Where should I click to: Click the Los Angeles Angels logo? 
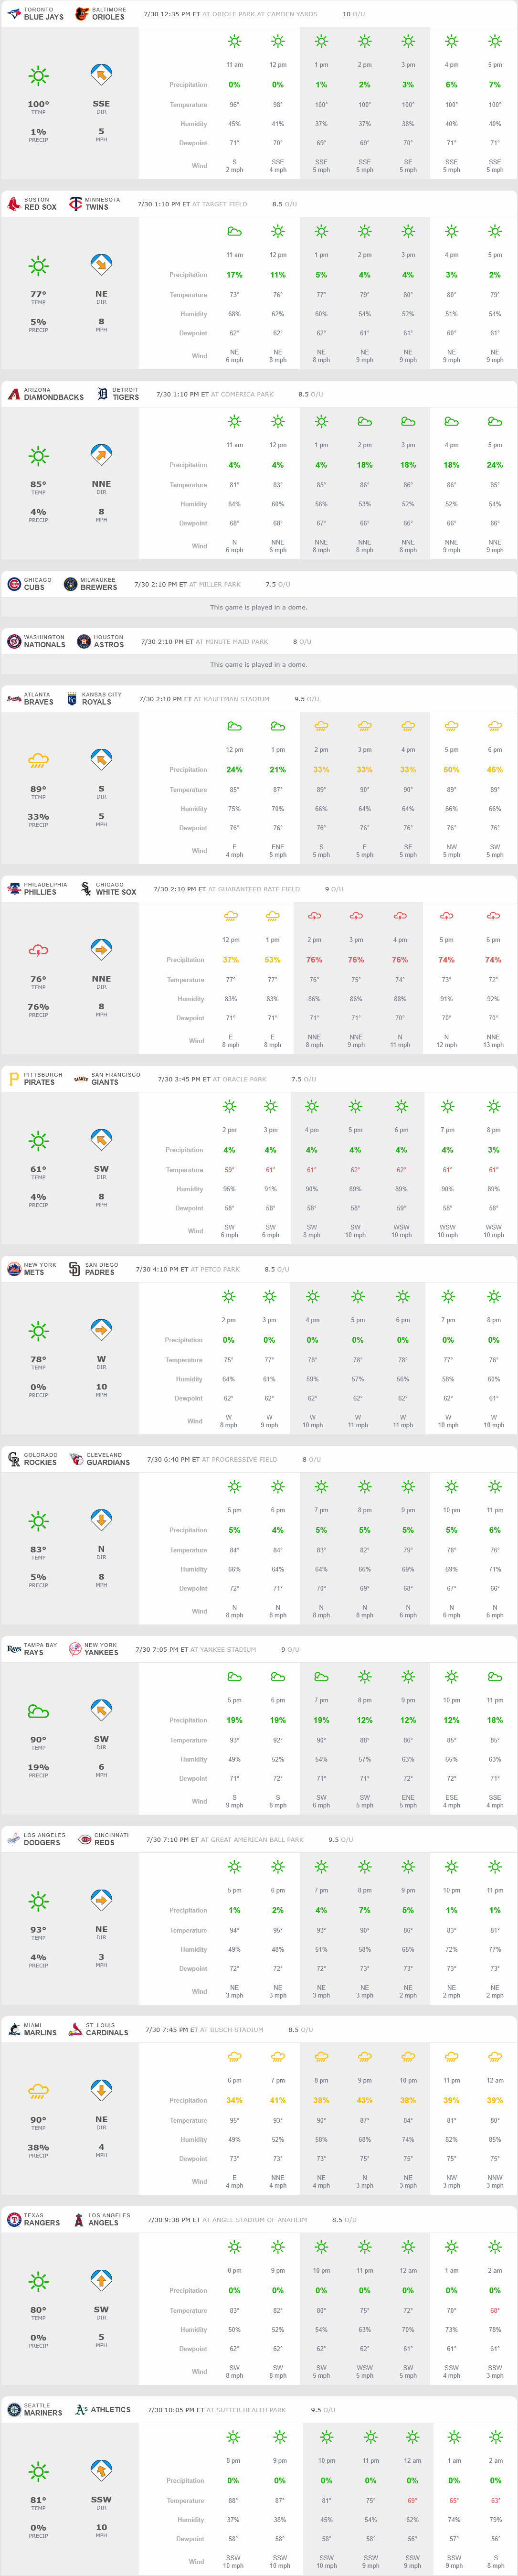79,2219
